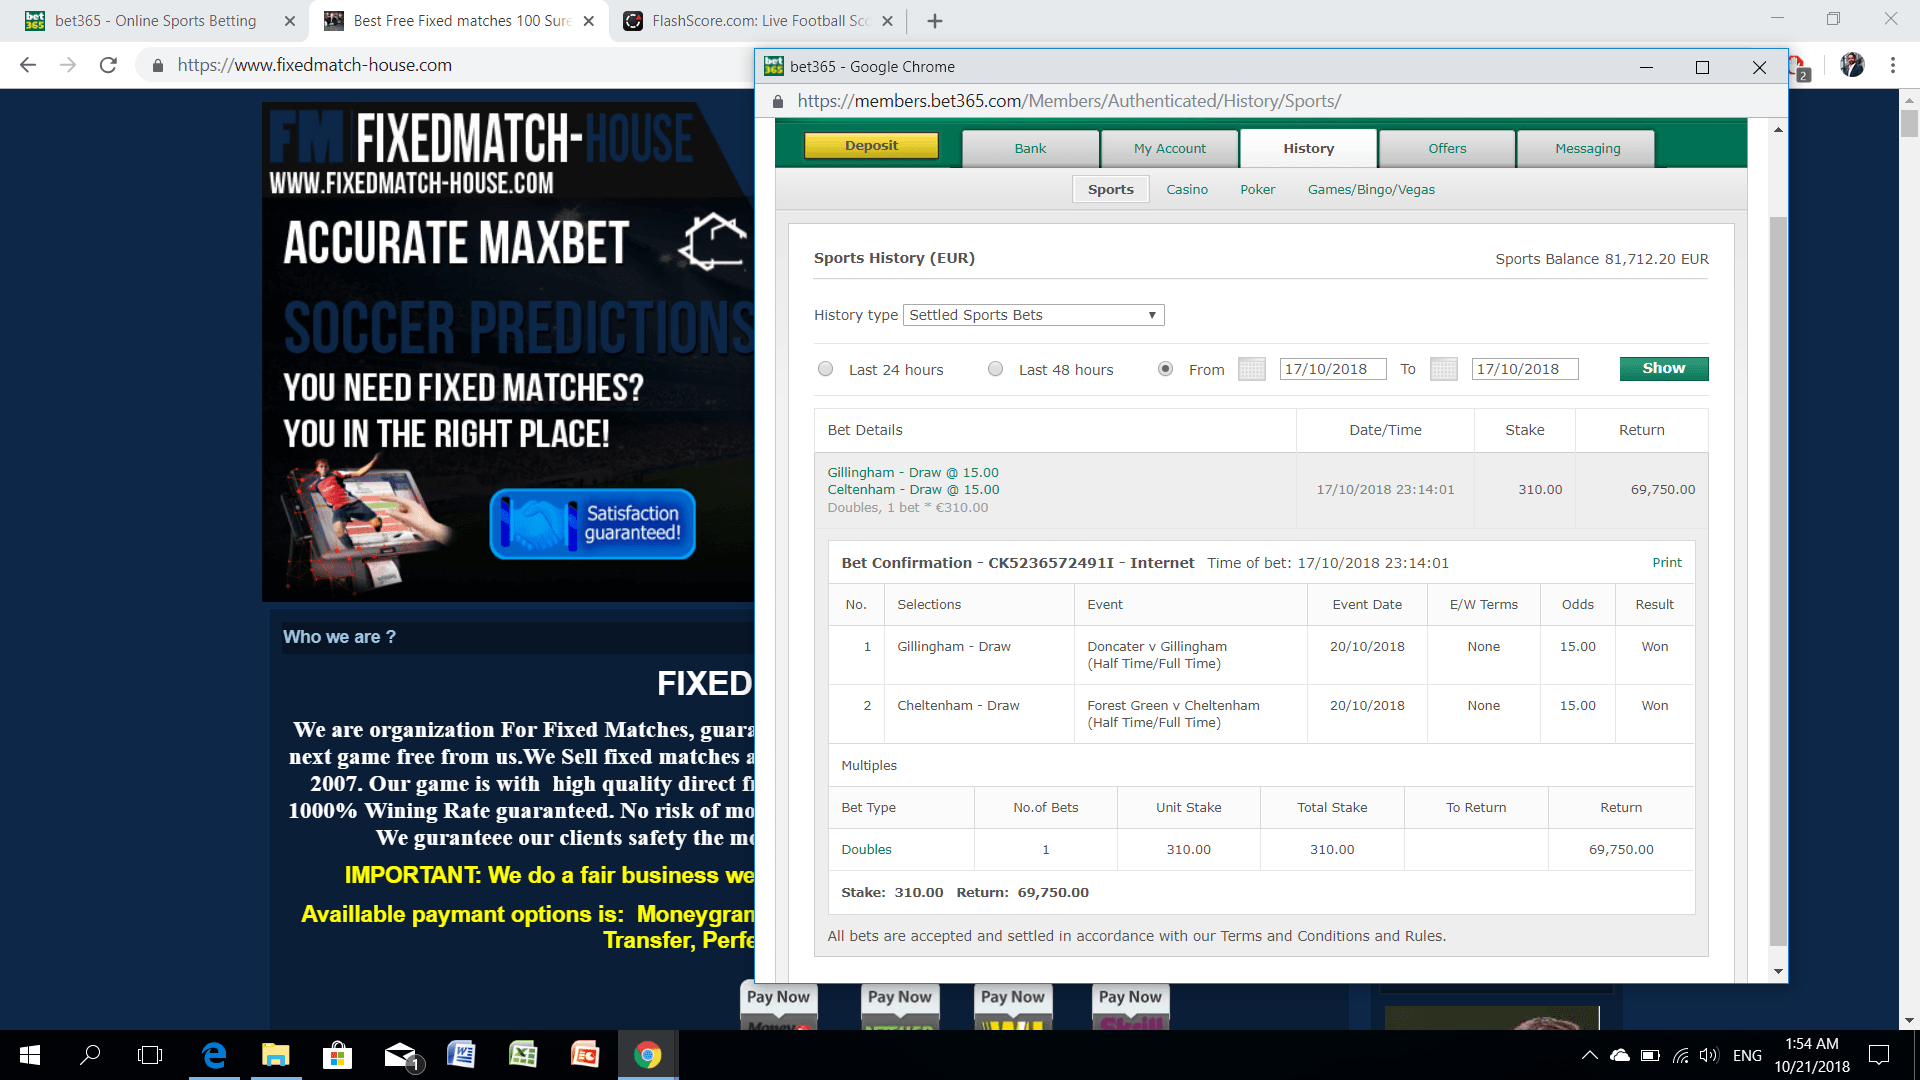
Task: Open the History tab
Action: (1308, 149)
